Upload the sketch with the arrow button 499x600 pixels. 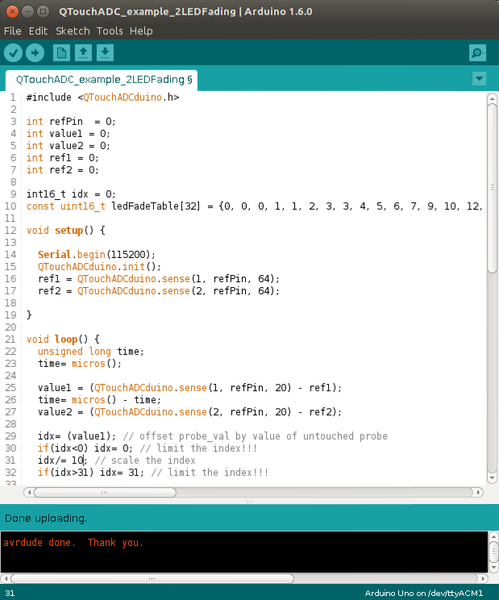tap(35, 53)
